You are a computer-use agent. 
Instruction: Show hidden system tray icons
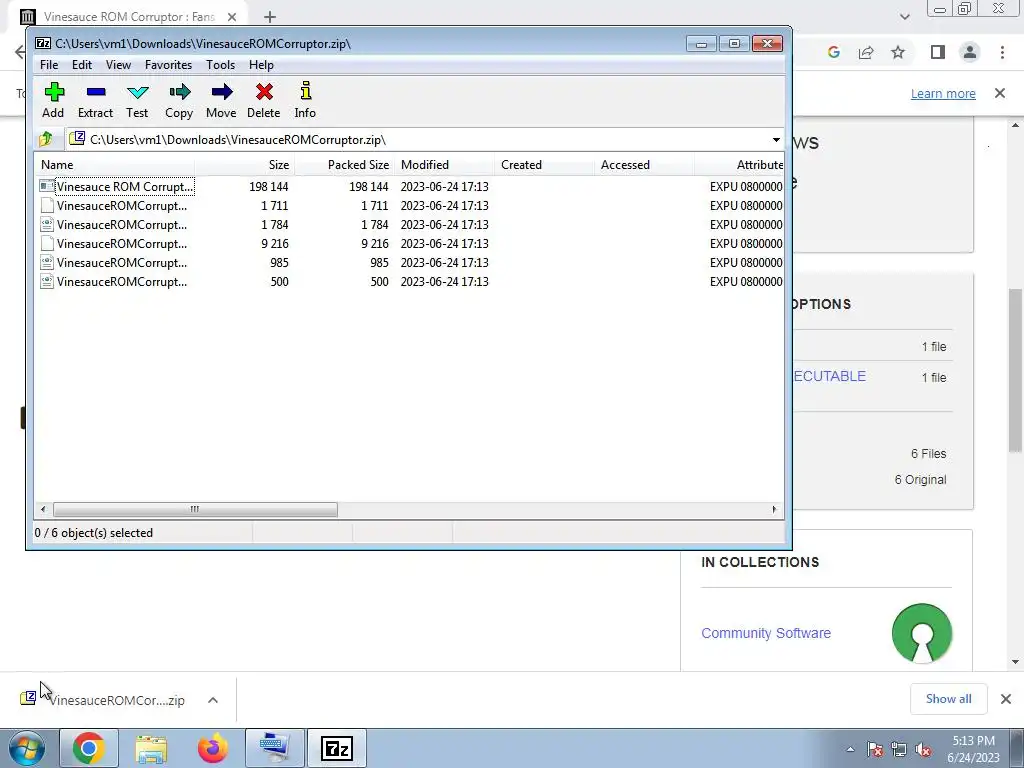click(850, 749)
